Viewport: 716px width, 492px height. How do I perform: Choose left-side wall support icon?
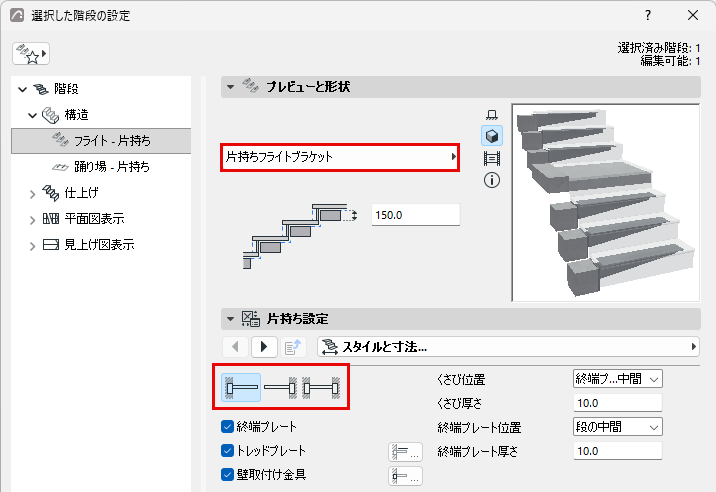coord(241,388)
